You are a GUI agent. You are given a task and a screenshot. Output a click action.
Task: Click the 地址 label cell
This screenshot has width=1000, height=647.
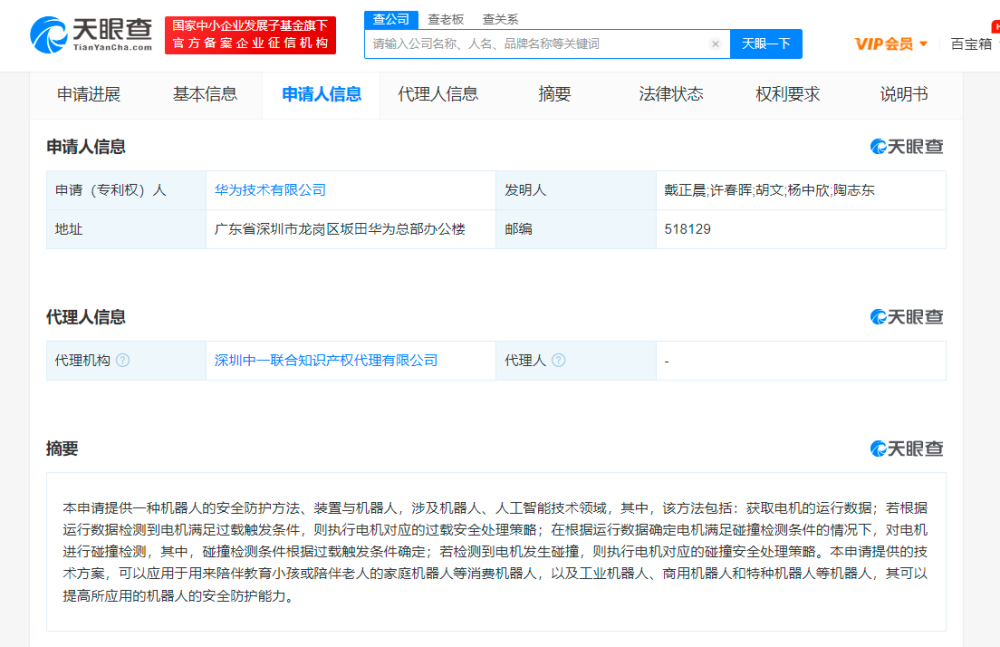point(126,229)
